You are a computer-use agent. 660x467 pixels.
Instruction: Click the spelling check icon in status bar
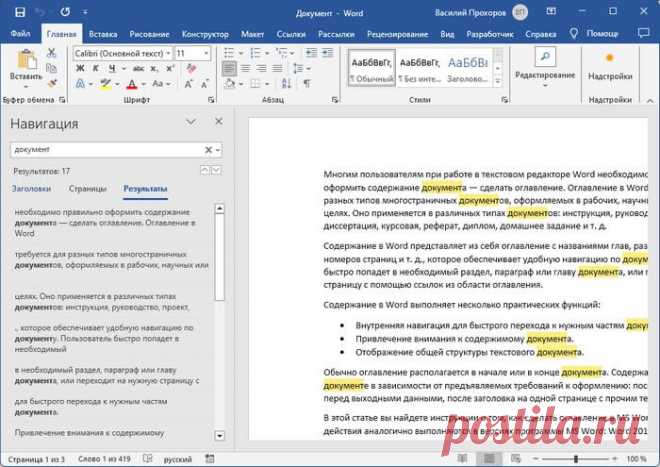[147, 458]
